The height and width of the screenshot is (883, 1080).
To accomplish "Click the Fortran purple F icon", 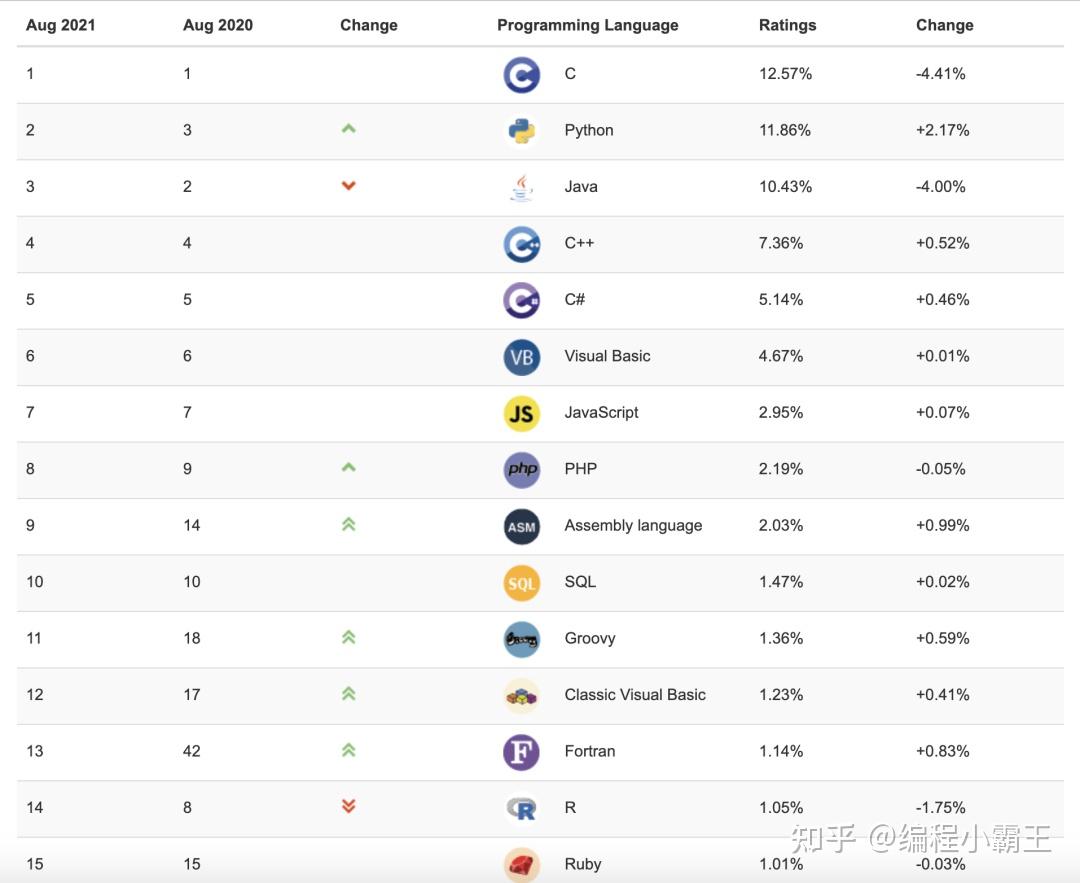I will [x=521, y=752].
